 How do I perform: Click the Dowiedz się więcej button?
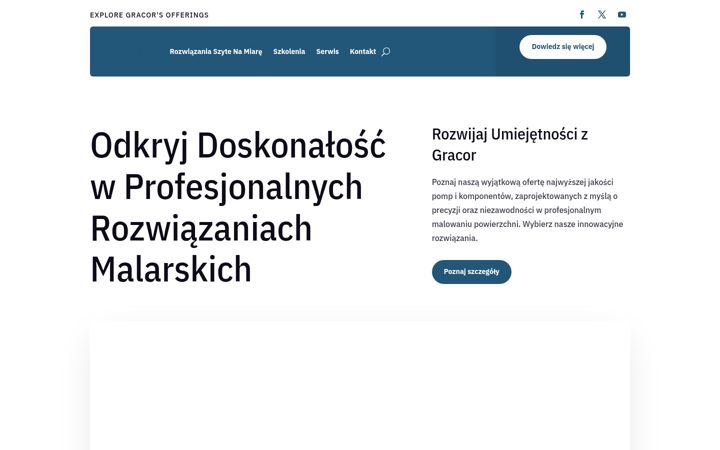tap(563, 47)
